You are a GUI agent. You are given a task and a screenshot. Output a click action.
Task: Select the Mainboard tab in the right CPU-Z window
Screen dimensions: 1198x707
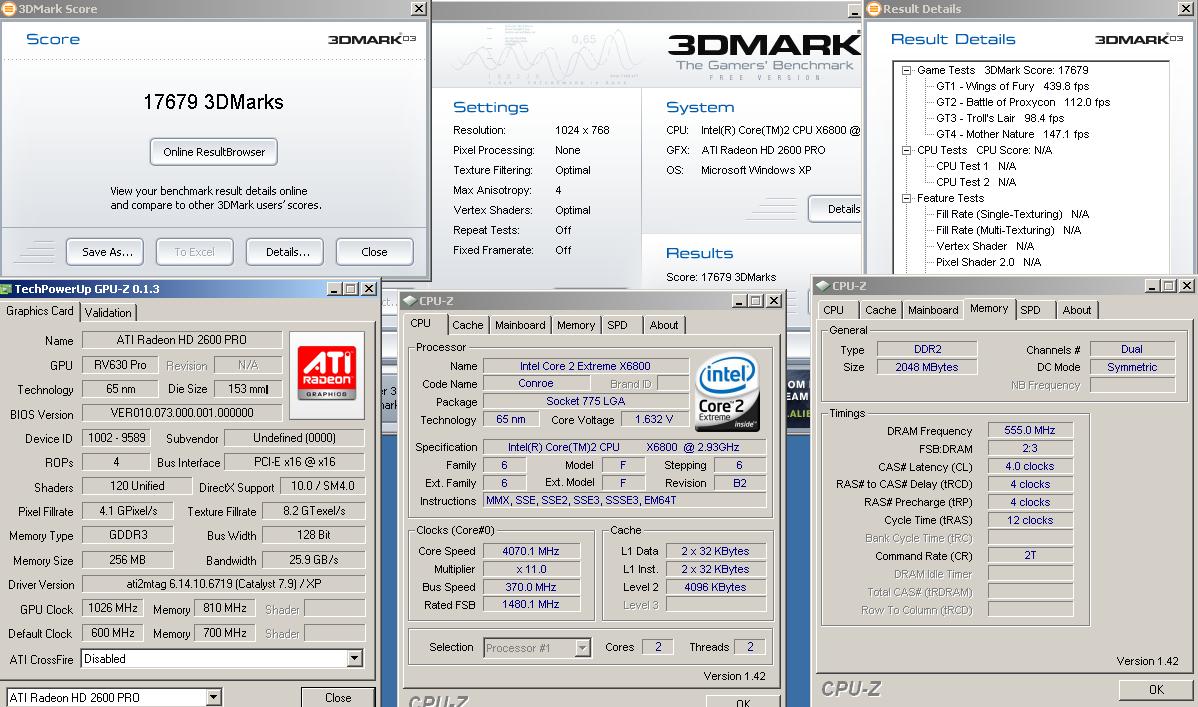coord(933,310)
